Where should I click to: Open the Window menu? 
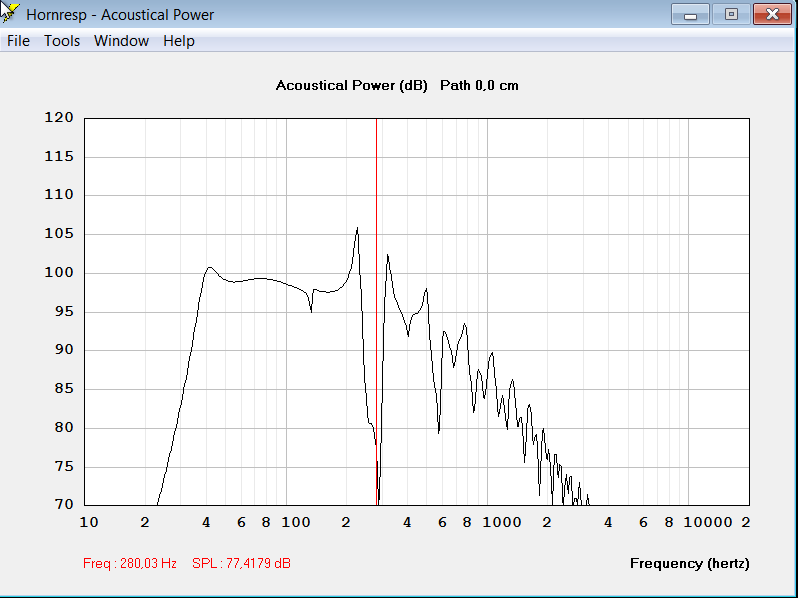pyautogui.click(x=121, y=41)
